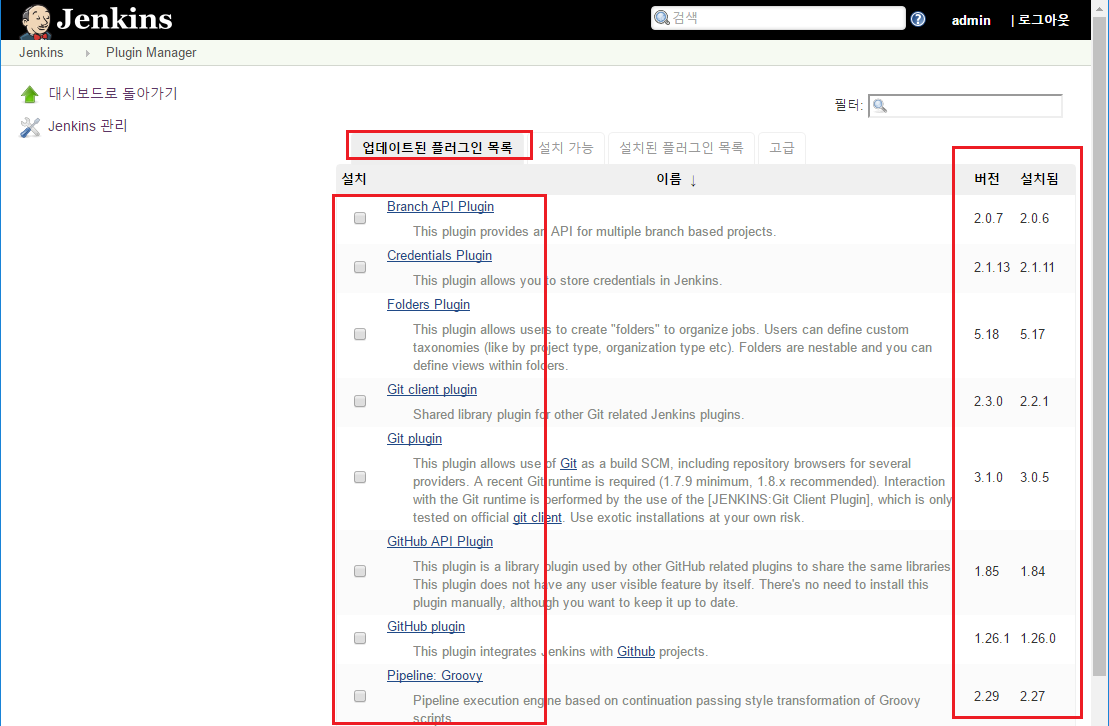Image resolution: width=1109 pixels, height=726 pixels.
Task: Open the Git client plugin link
Action: click(x=431, y=389)
